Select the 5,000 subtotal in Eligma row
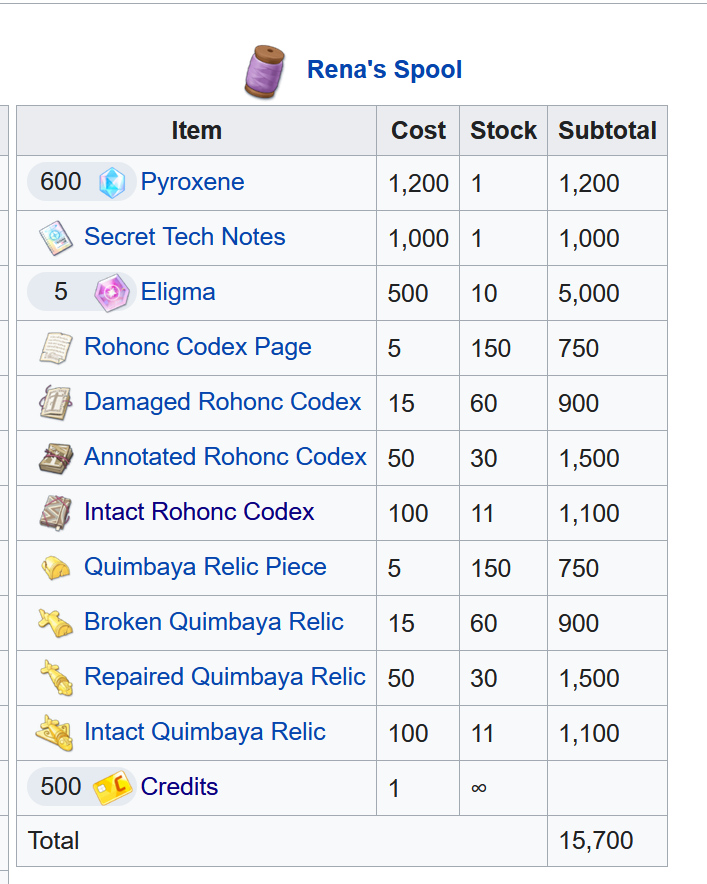The height and width of the screenshot is (884, 707). 589,293
